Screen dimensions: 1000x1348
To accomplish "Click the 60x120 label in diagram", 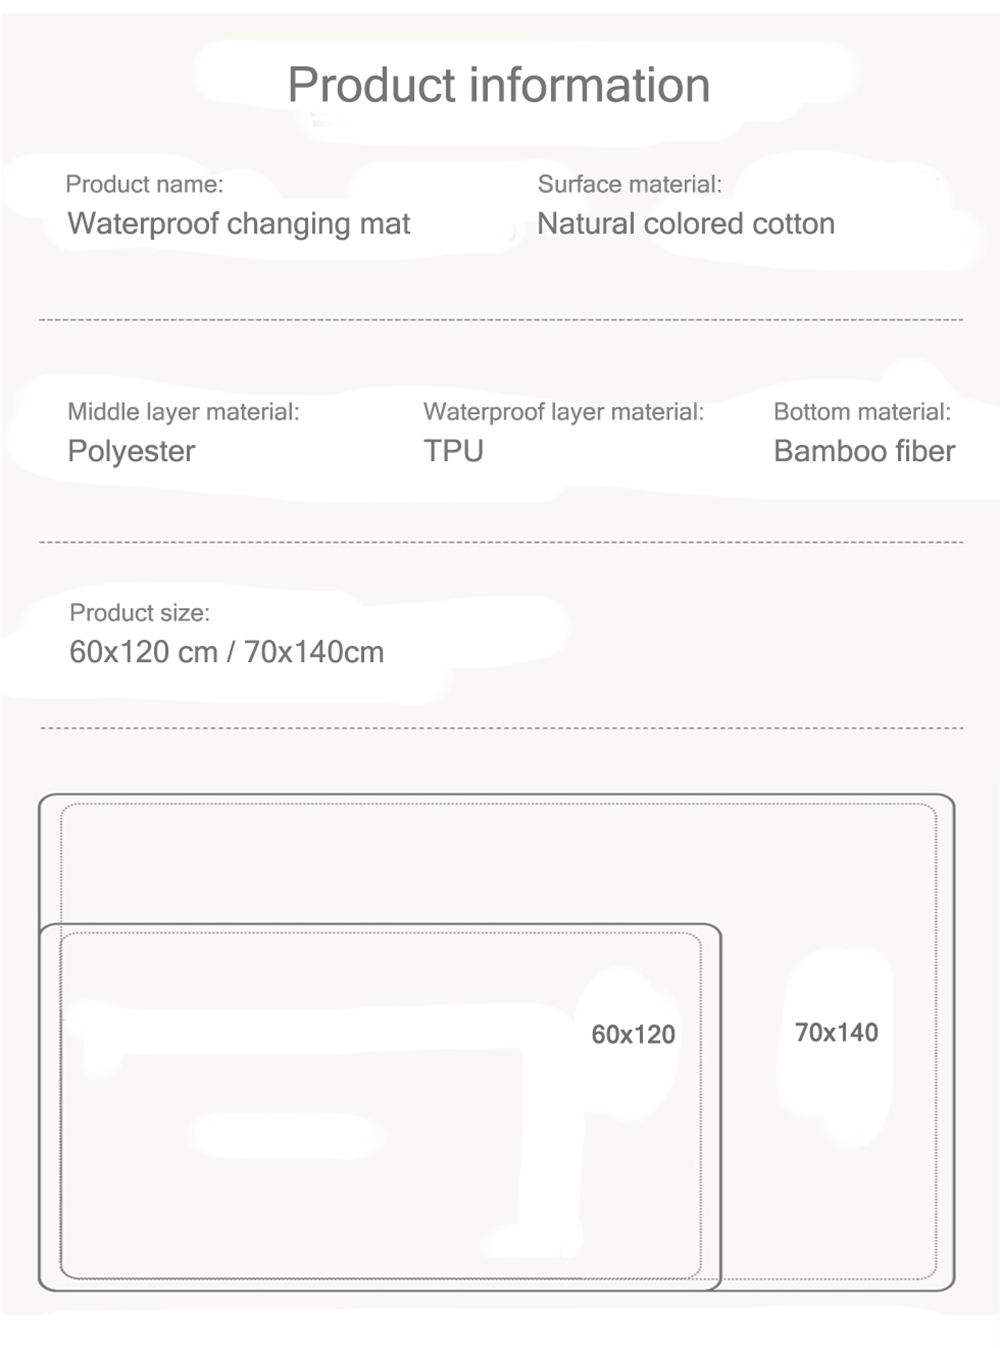I will point(633,1034).
